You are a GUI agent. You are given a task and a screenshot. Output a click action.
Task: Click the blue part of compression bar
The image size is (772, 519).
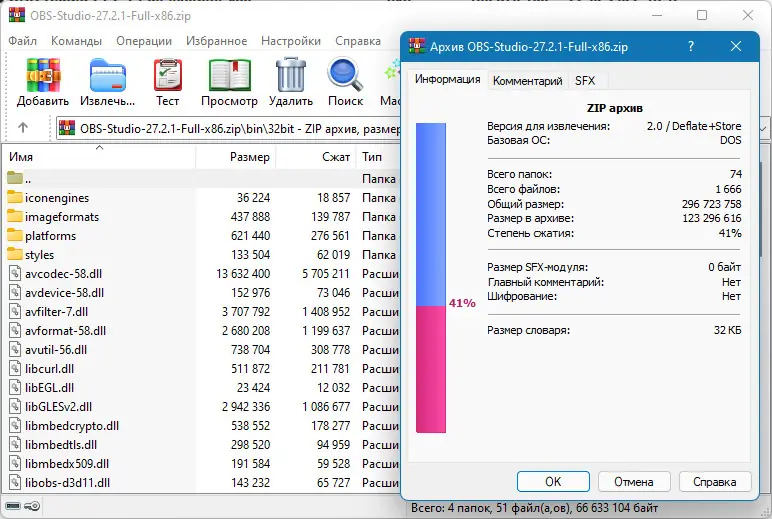pos(431,215)
